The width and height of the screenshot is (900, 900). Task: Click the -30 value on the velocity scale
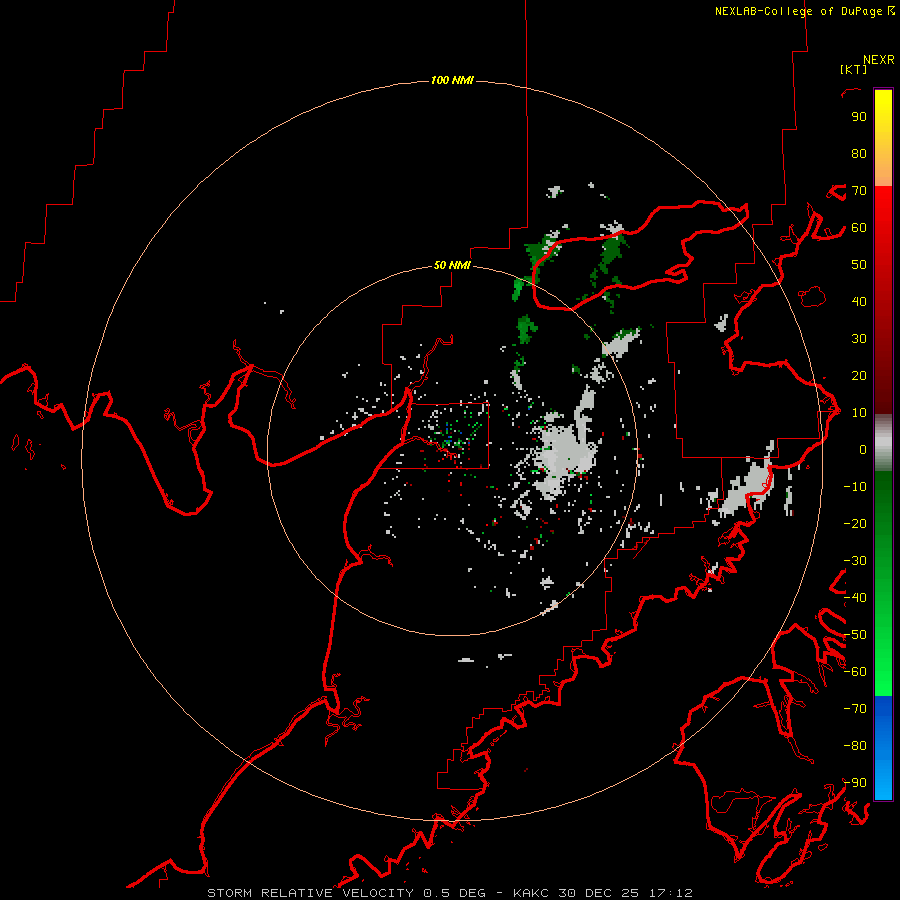coord(855,561)
